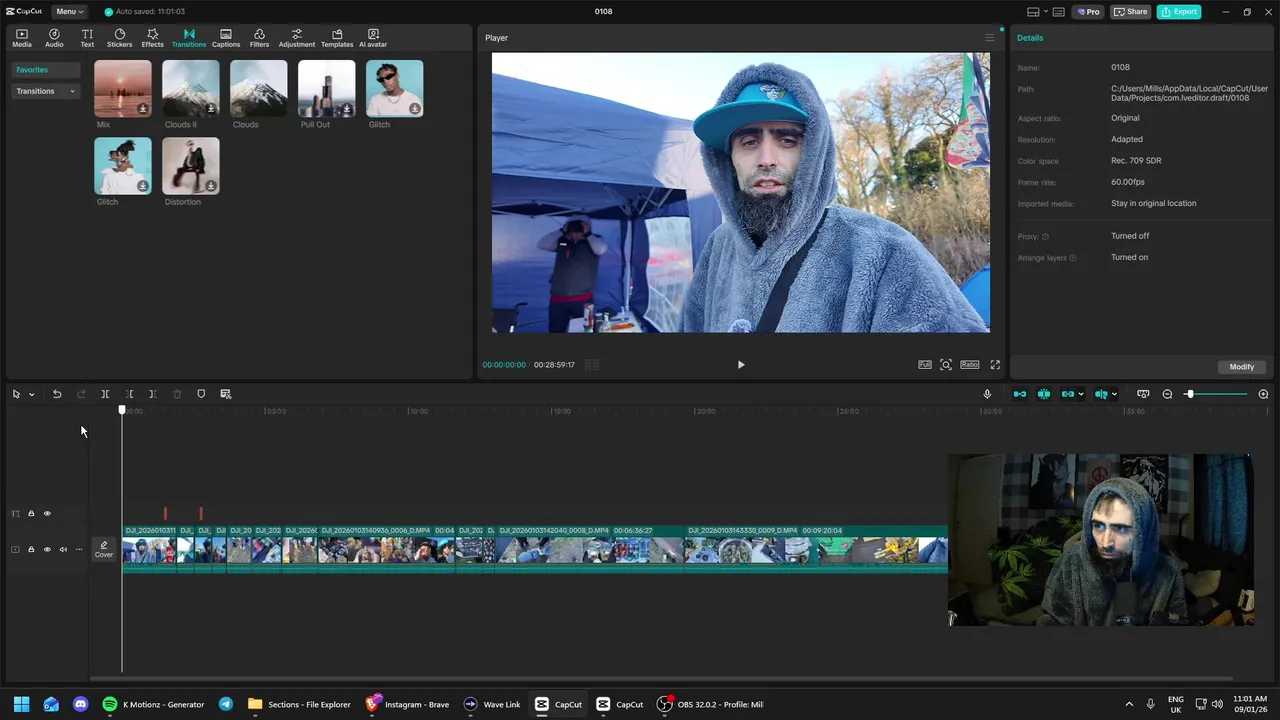Select the Pull Out transition thumbnail
The width and height of the screenshot is (1280, 720).
click(327, 89)
